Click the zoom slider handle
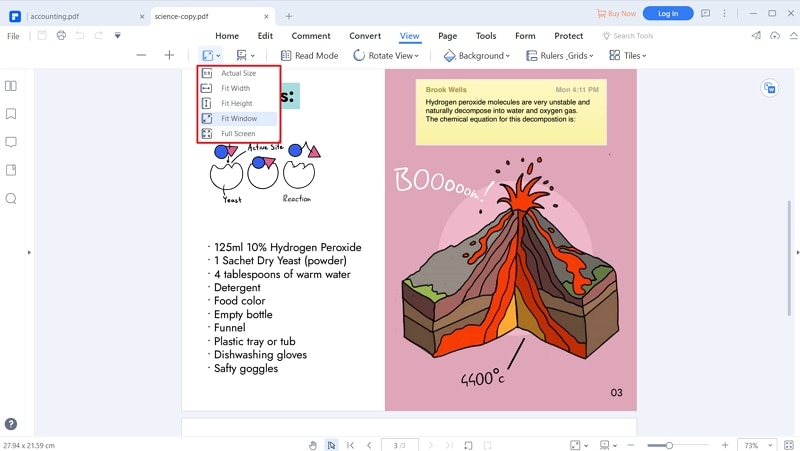The height and width of the screenshot is (451, 800). pyautogui.click(x=669, y=445)
